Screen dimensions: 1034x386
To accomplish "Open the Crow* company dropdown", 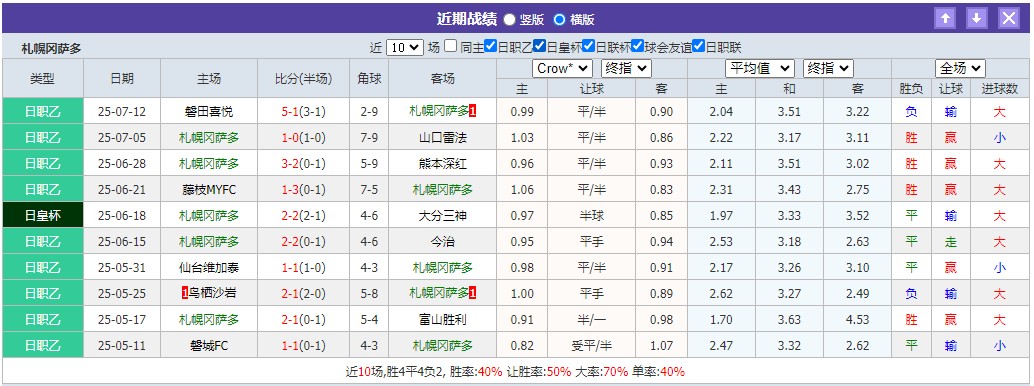I will 563,68.
